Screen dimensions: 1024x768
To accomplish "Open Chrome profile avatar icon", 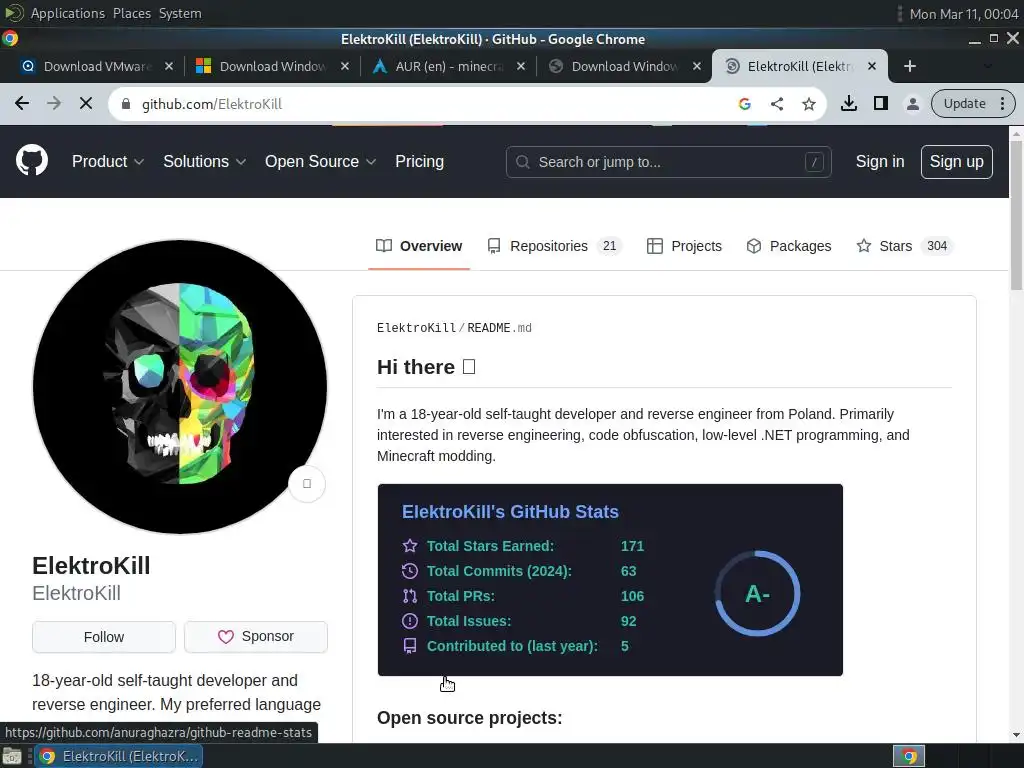I will coord(912,103).
